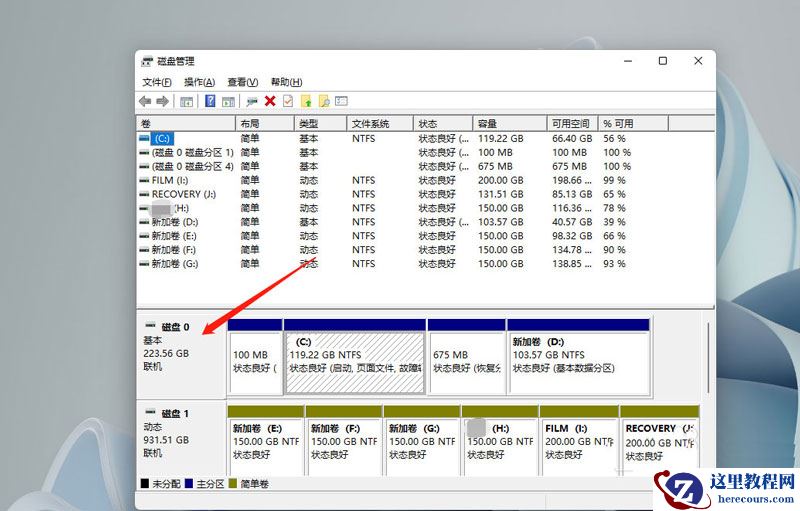Click the disk connect toolbar icon
The image size is (800, 511).
pyautogui.click(x=251, y=101)
